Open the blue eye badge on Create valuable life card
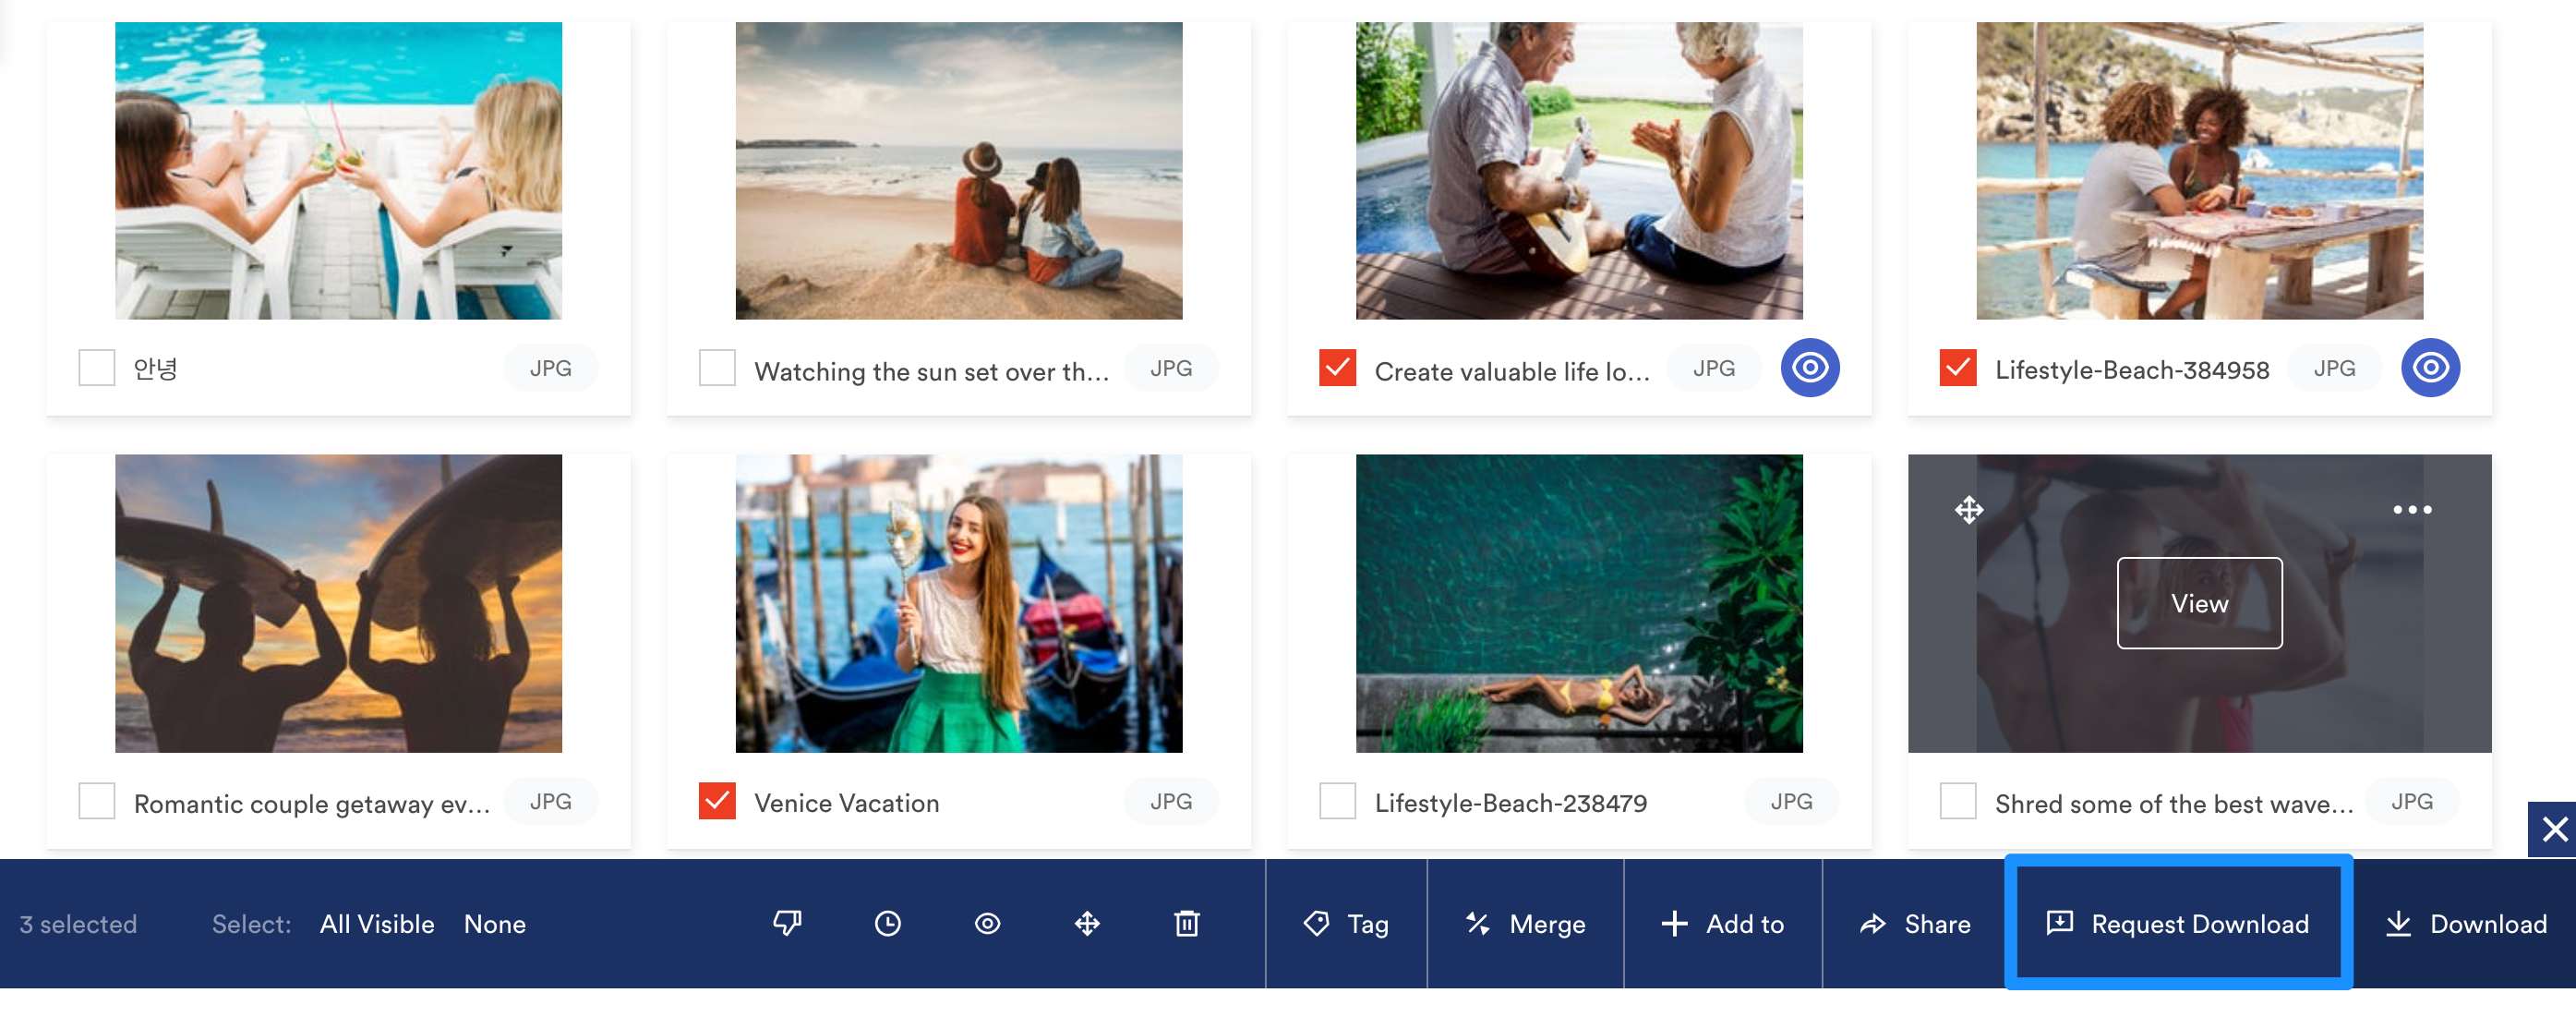The image size is (2576, 1029). click(1810, 368)
